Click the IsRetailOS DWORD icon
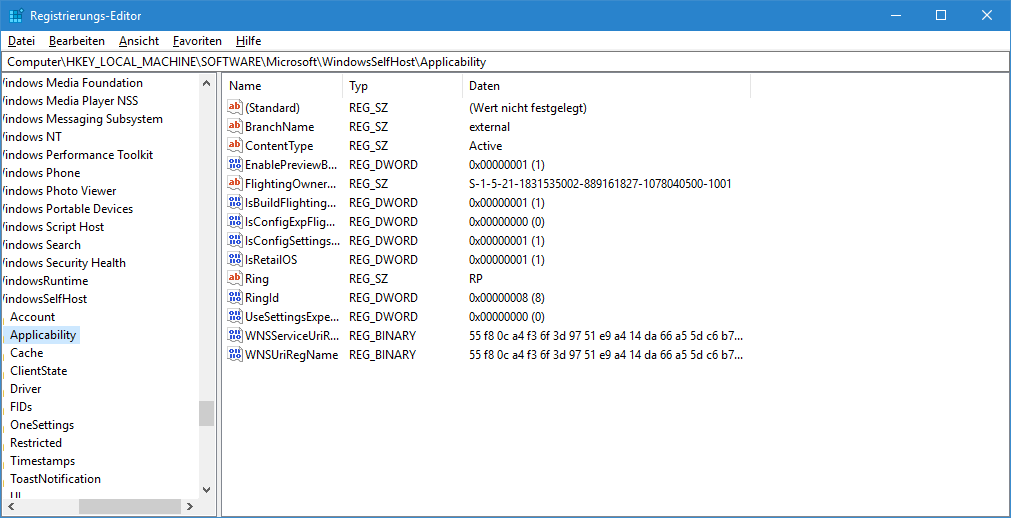The width and height of the screenshot is (1011, 518). click(235, 260)
